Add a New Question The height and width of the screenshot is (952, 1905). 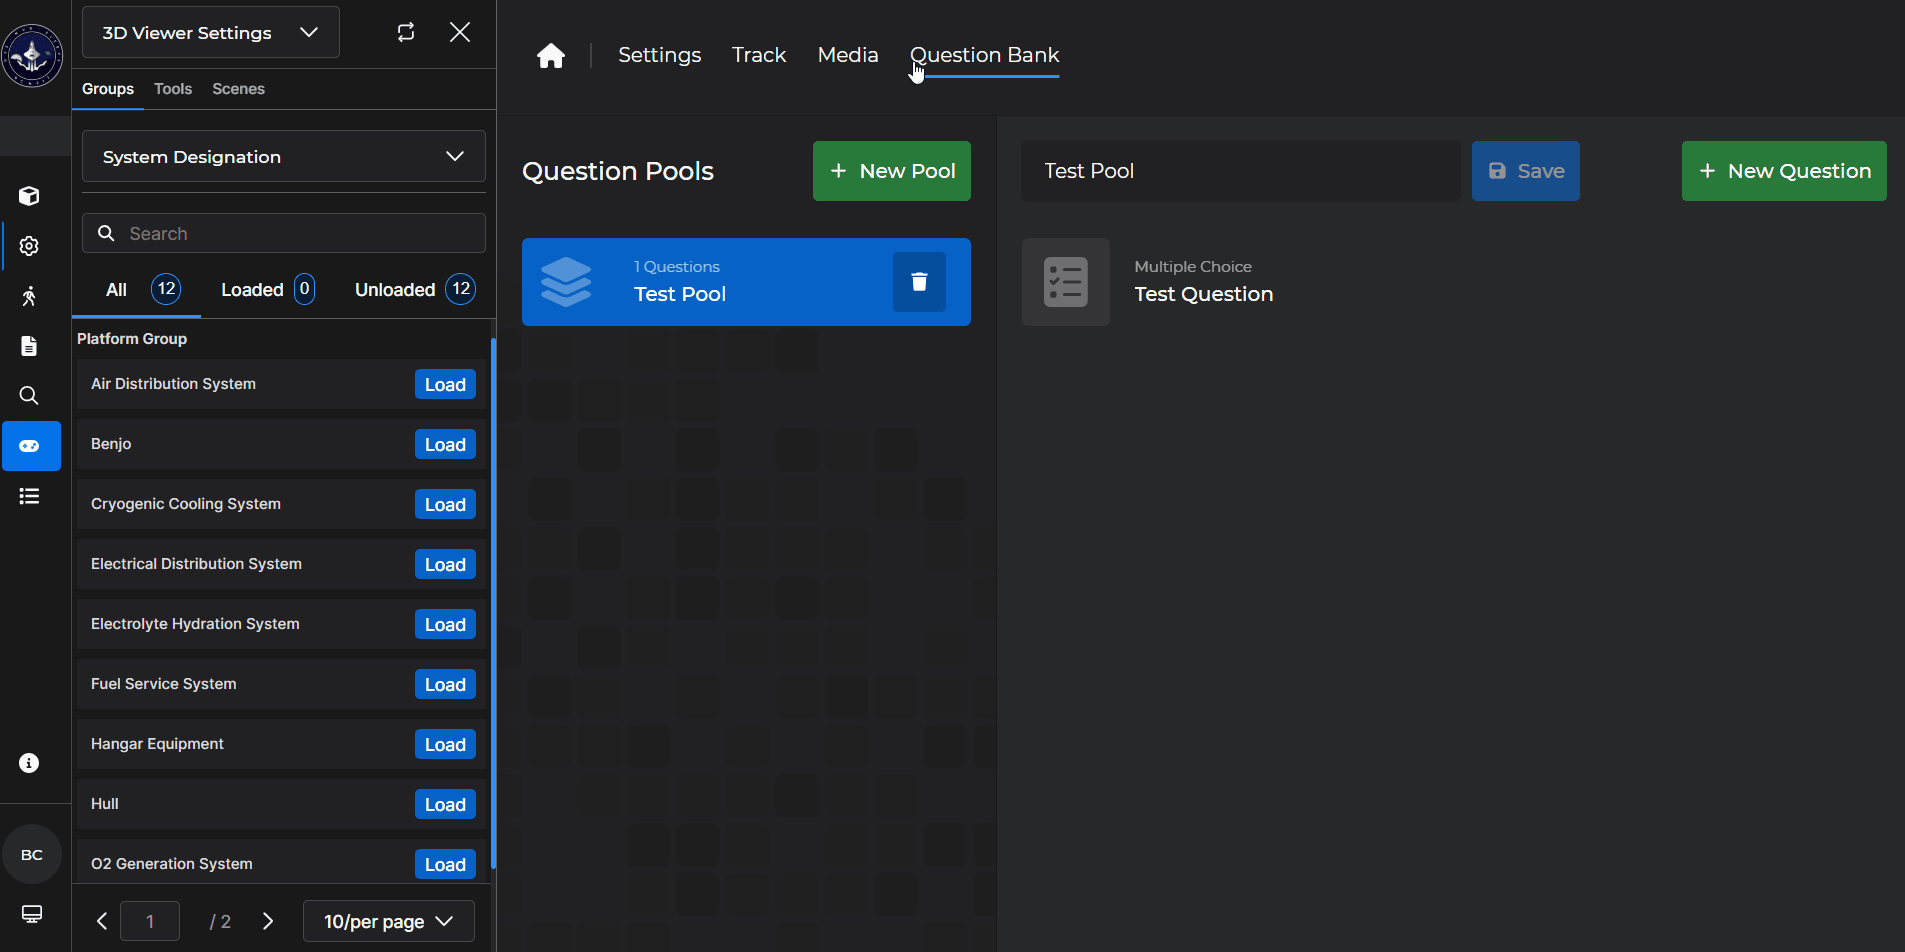click(x=1784, y=171)
